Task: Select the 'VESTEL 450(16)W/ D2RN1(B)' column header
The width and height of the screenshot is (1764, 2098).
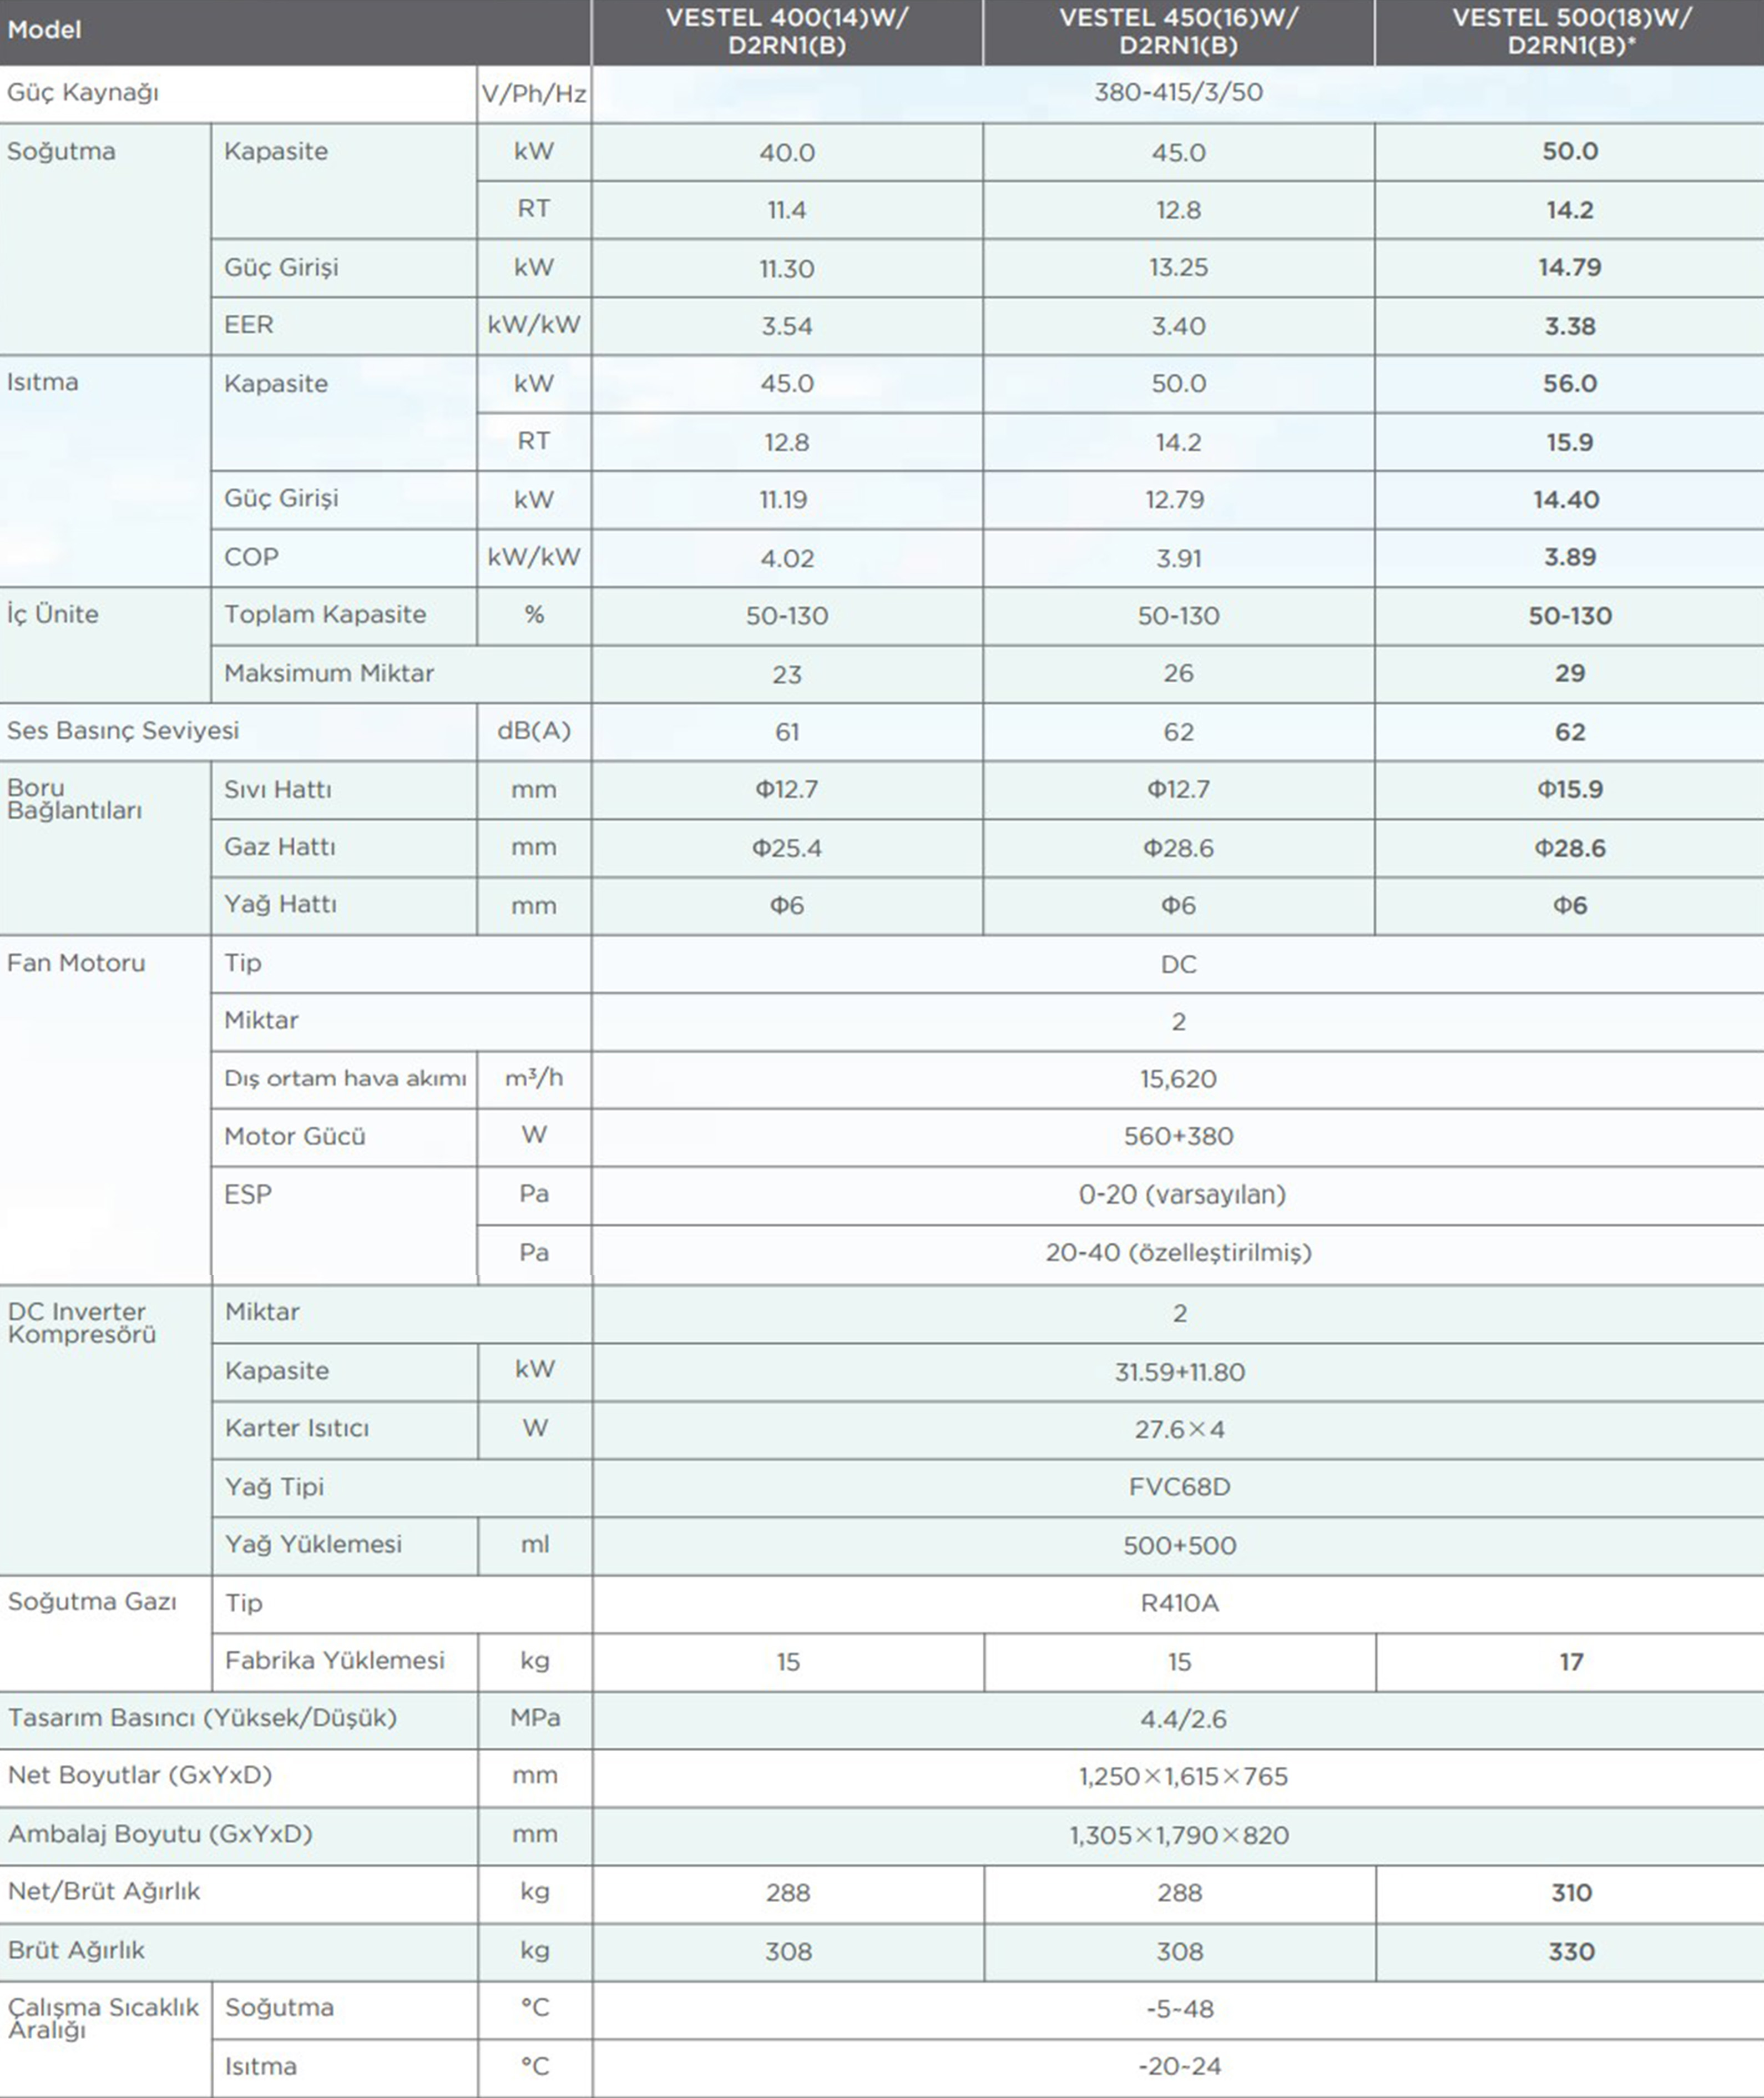Action: [x=1178, y=32]
